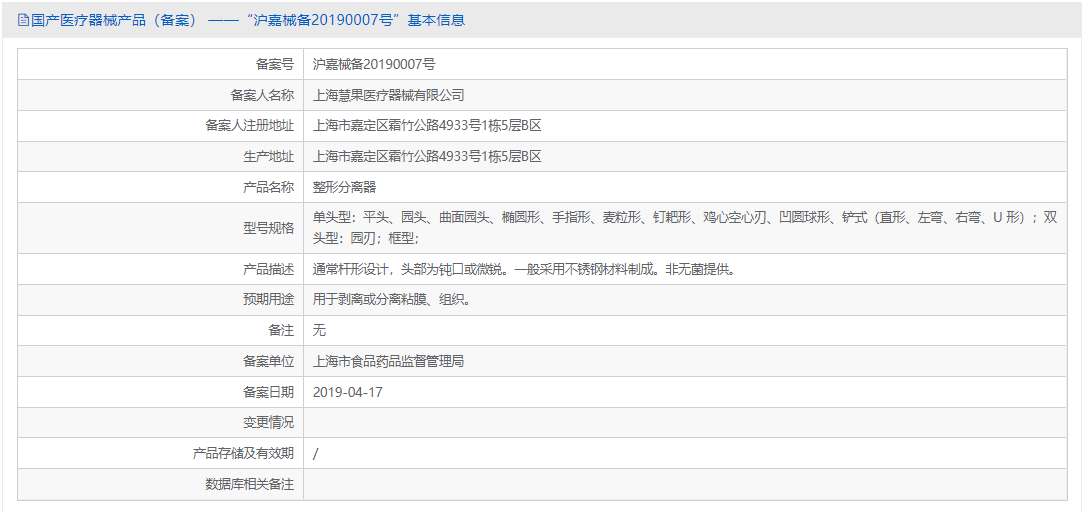Select the 型号规格 label cell
The height and width of the screenshot is (512, 1082).
click(x=268, y=228)
